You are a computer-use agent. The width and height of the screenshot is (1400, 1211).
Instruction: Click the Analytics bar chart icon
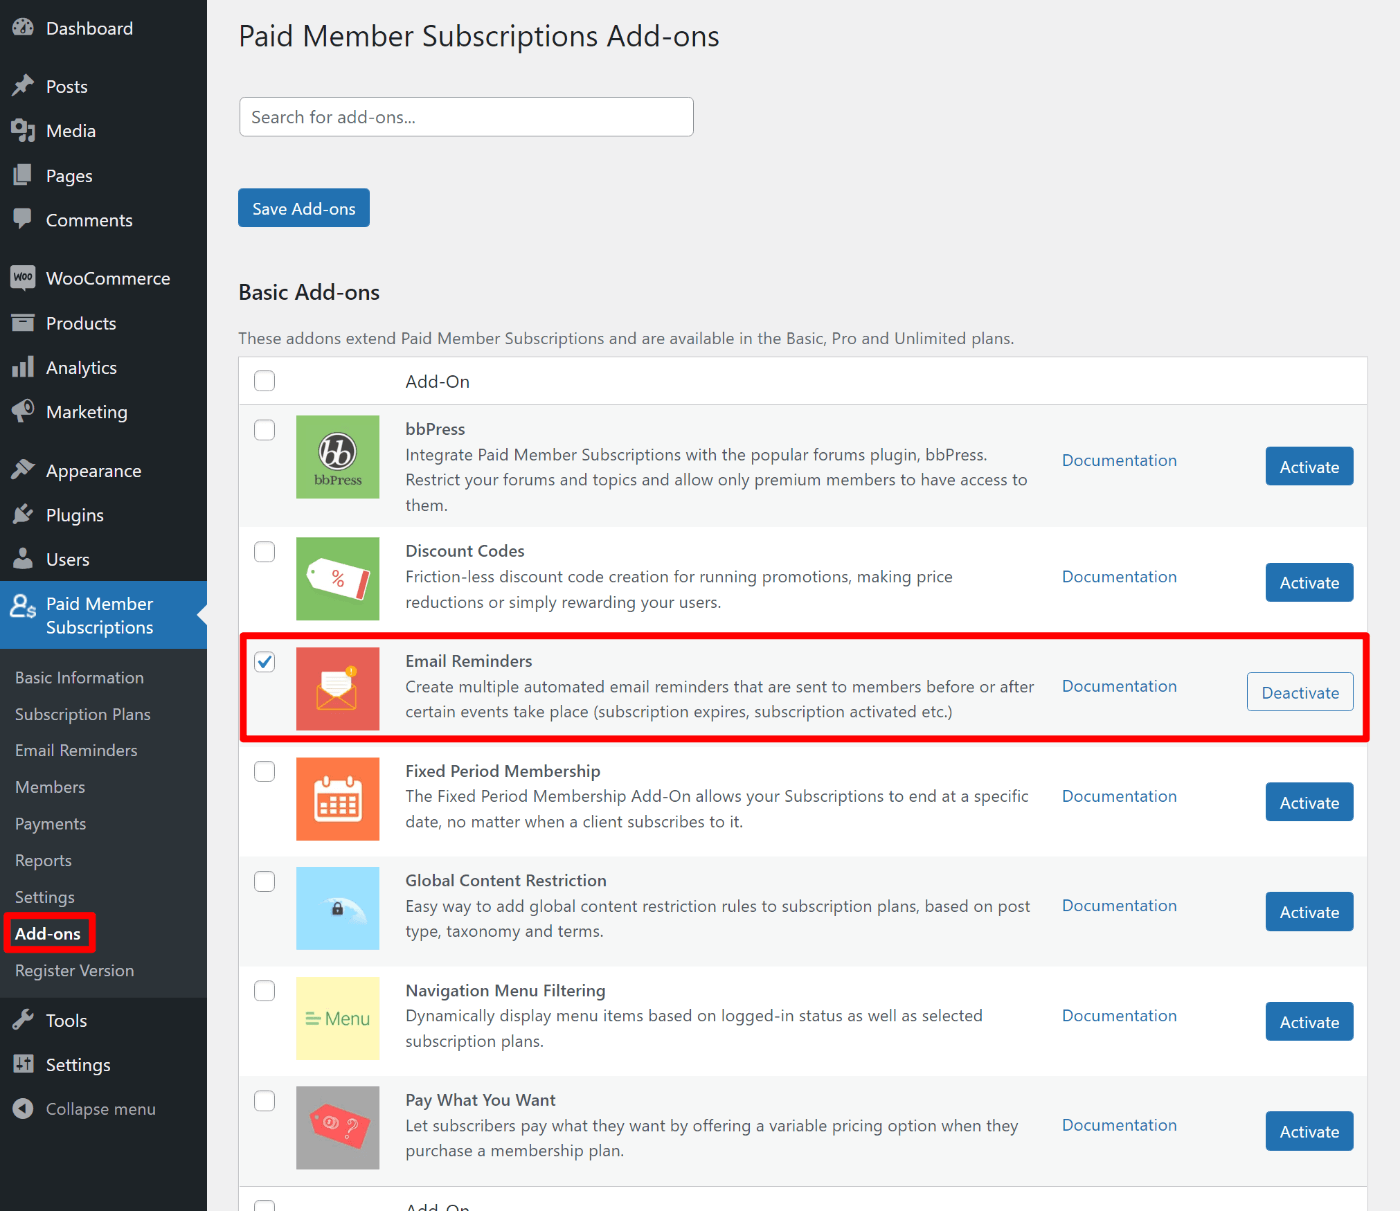pyautogui.click(x=23, y=367)
